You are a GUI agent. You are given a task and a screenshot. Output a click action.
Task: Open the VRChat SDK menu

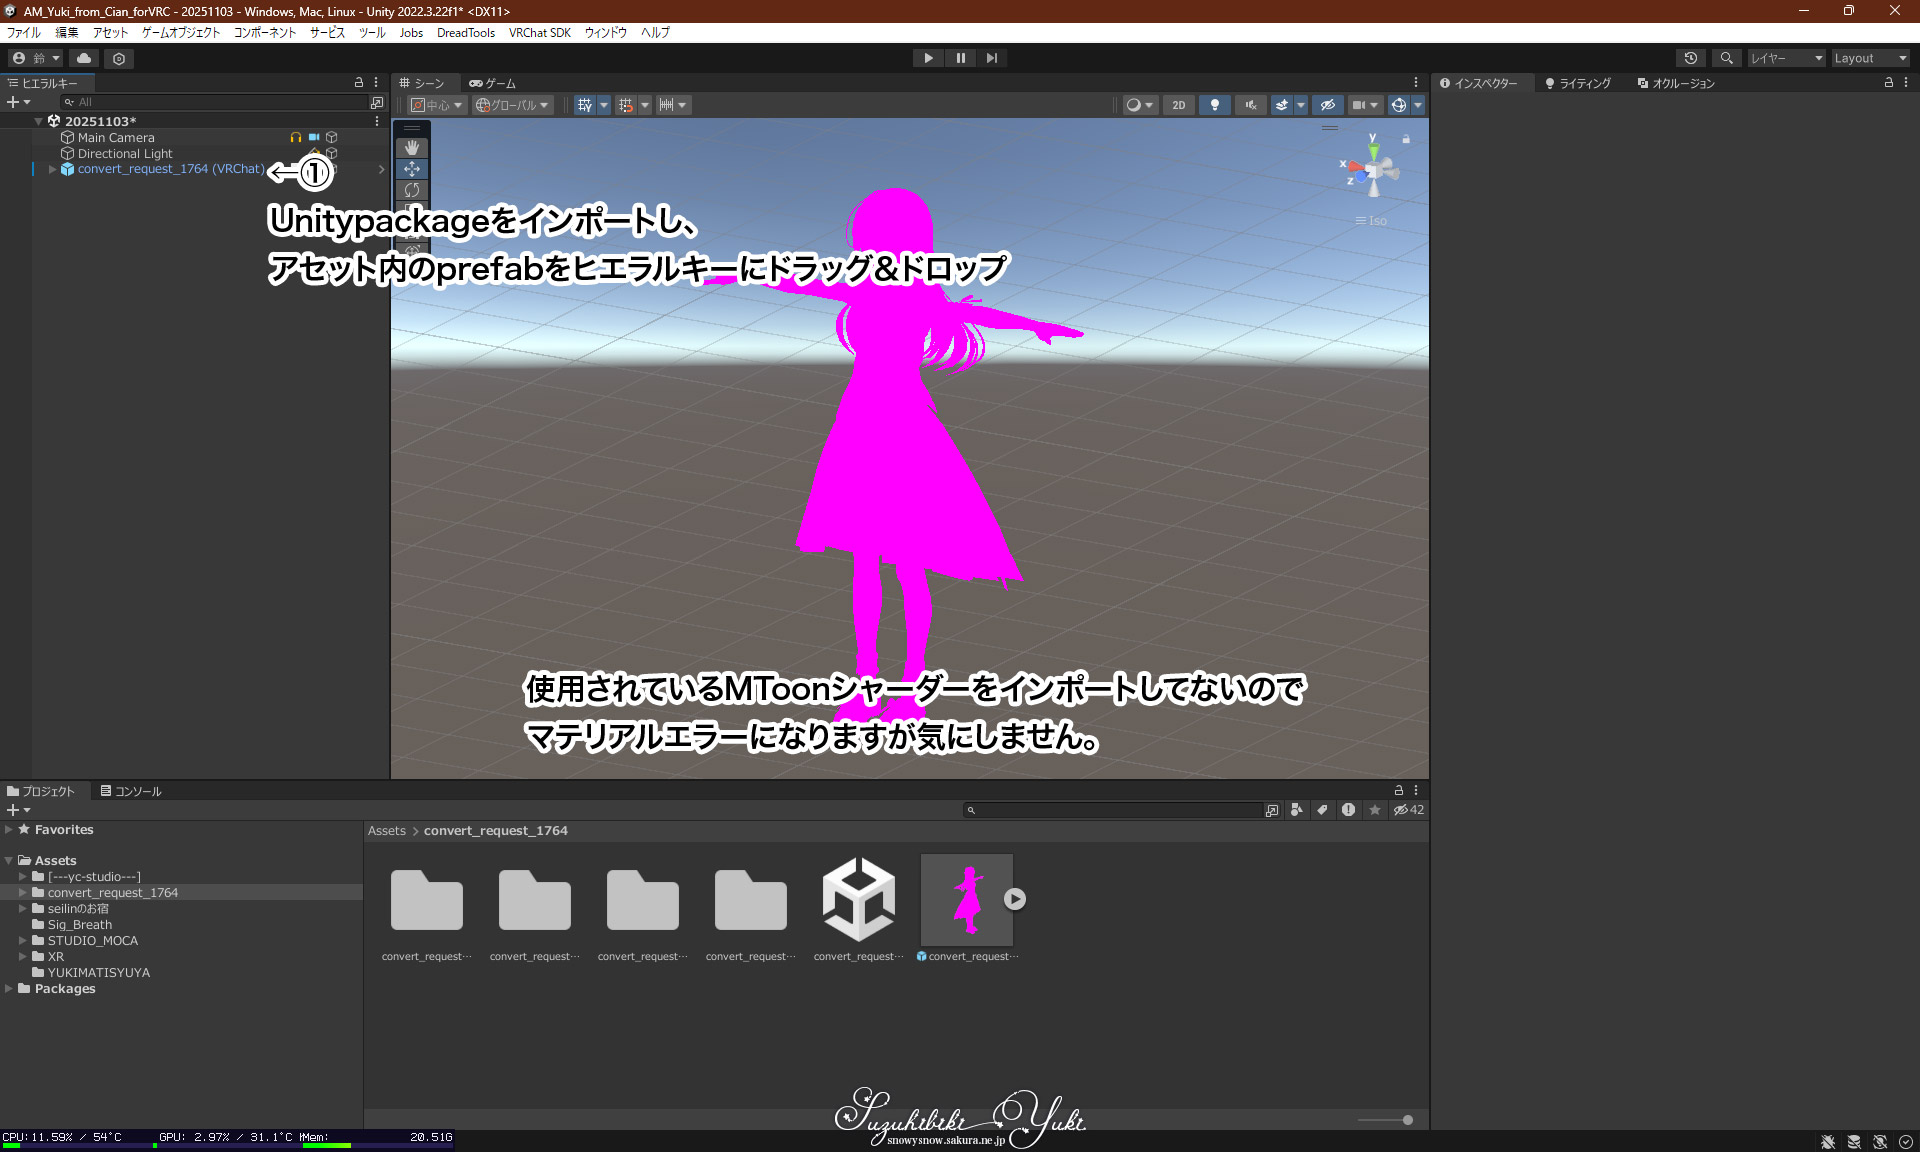539,32
